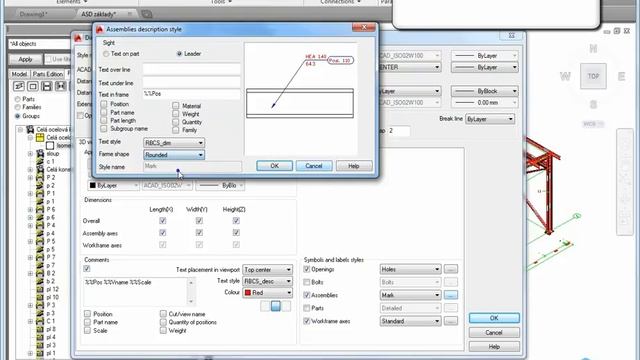Click the browse button next to Workframe axes Standard
The height and width of the screenshot is (360, 640).
coord(451,321)
